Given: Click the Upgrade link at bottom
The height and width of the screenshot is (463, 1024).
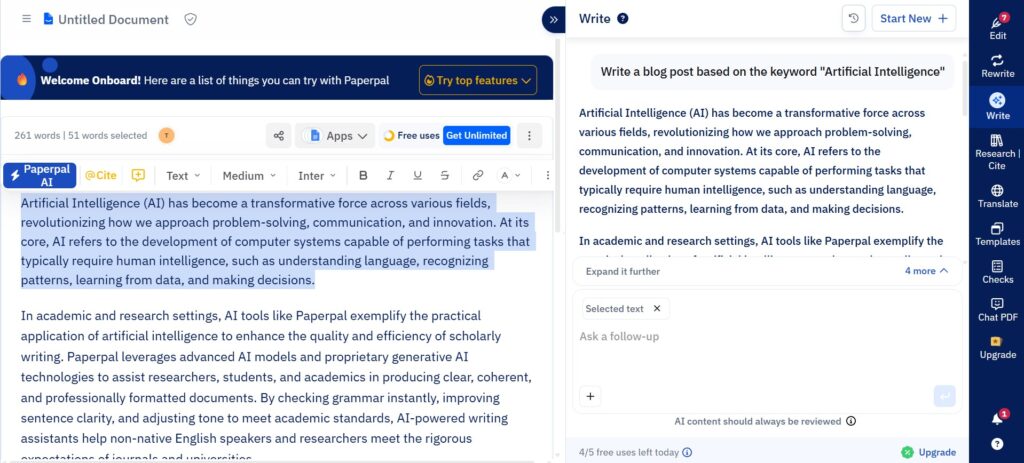Looking at the screenshot, I should (929, 453).
